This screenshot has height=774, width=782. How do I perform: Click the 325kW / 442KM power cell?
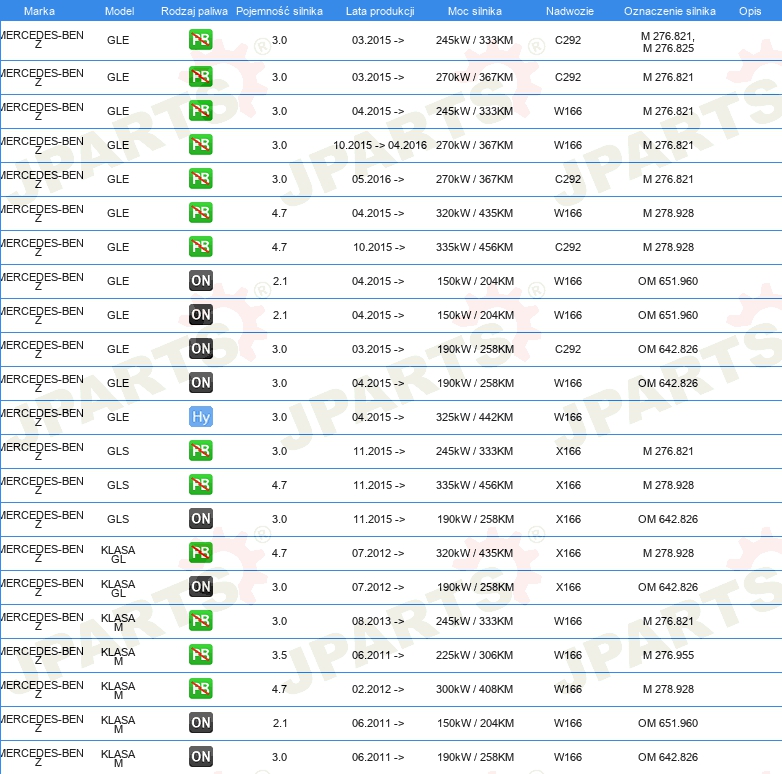tap(474, 417)
